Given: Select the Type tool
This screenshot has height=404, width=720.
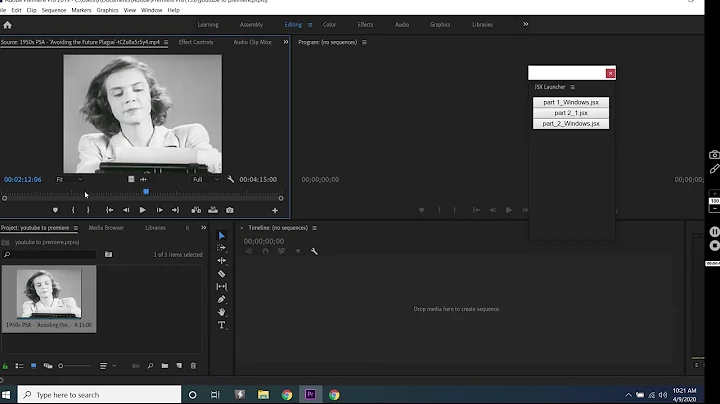Looking at the screenshot, I should click(x=221, y=325).
